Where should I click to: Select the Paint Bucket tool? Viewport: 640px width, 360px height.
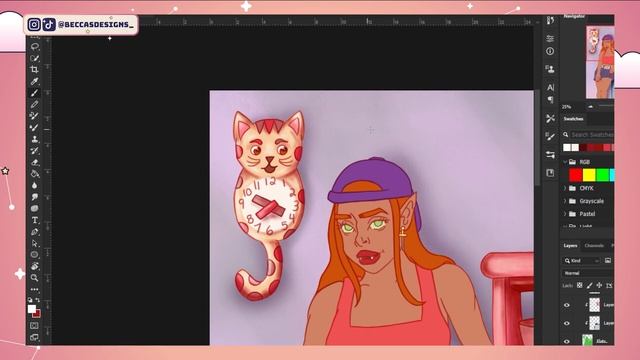click(35, 174)
